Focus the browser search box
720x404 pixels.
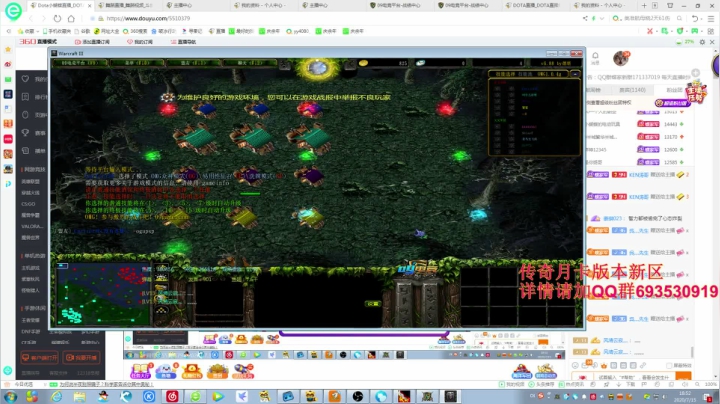coord(647,18)
